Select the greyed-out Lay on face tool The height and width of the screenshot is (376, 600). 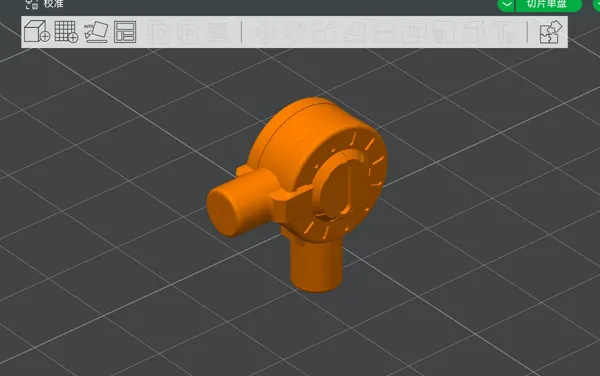click(354, 32)
